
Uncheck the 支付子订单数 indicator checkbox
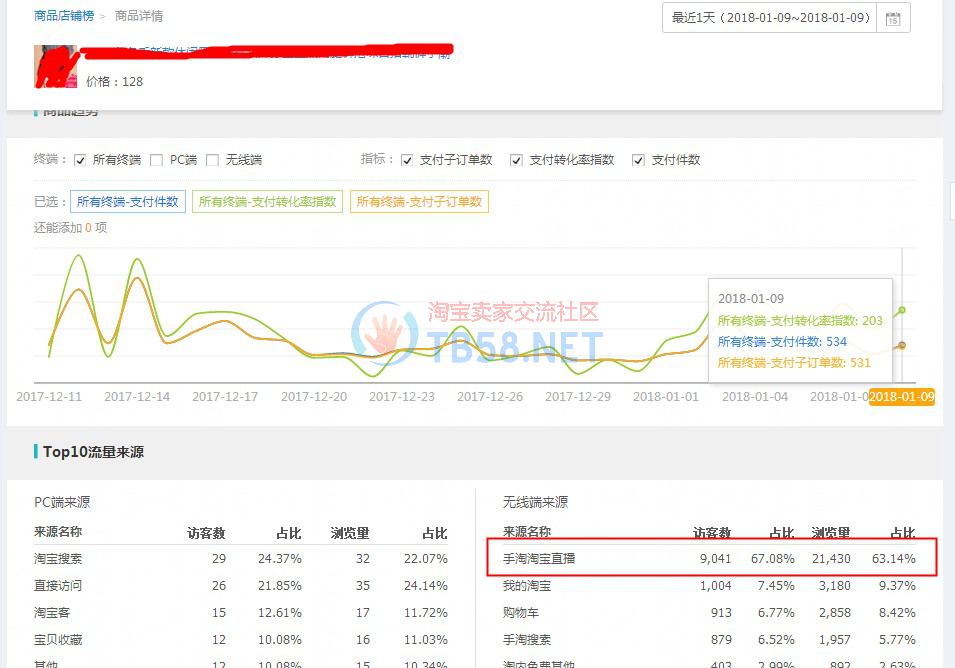point(407,160)
